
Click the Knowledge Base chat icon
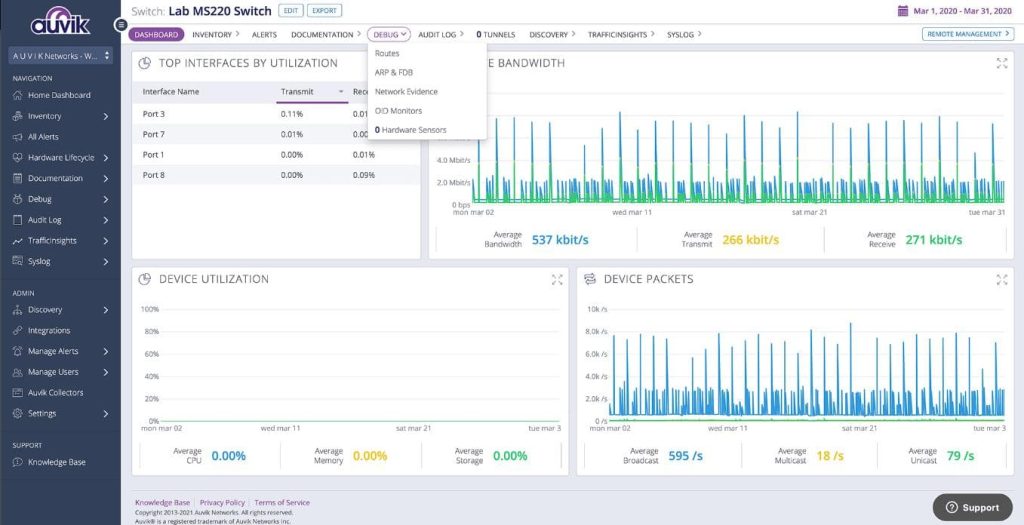pyautogui.click(x=18, y=462)
